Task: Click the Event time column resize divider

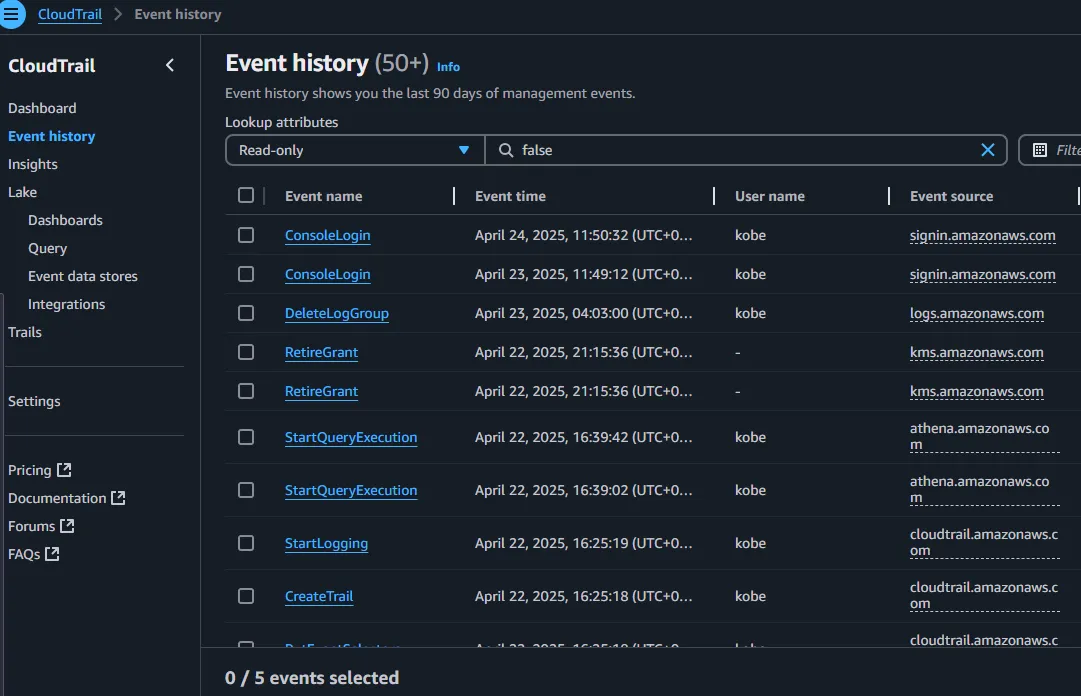Action: (714, 196)
